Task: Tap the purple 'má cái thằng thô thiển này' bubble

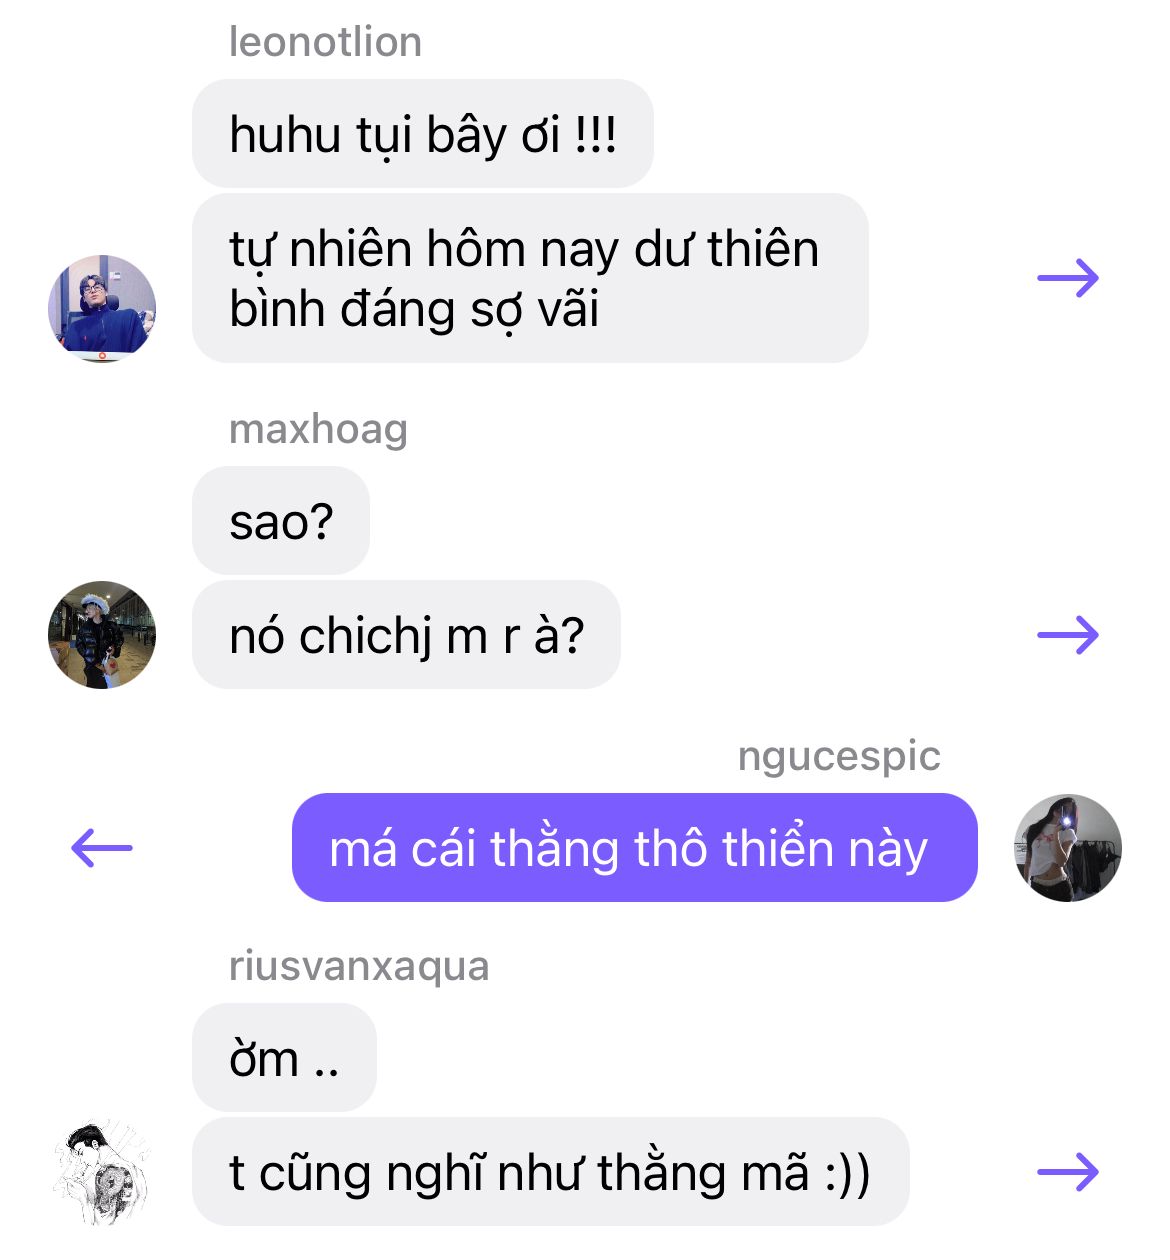Action: [x=635, y=848]
